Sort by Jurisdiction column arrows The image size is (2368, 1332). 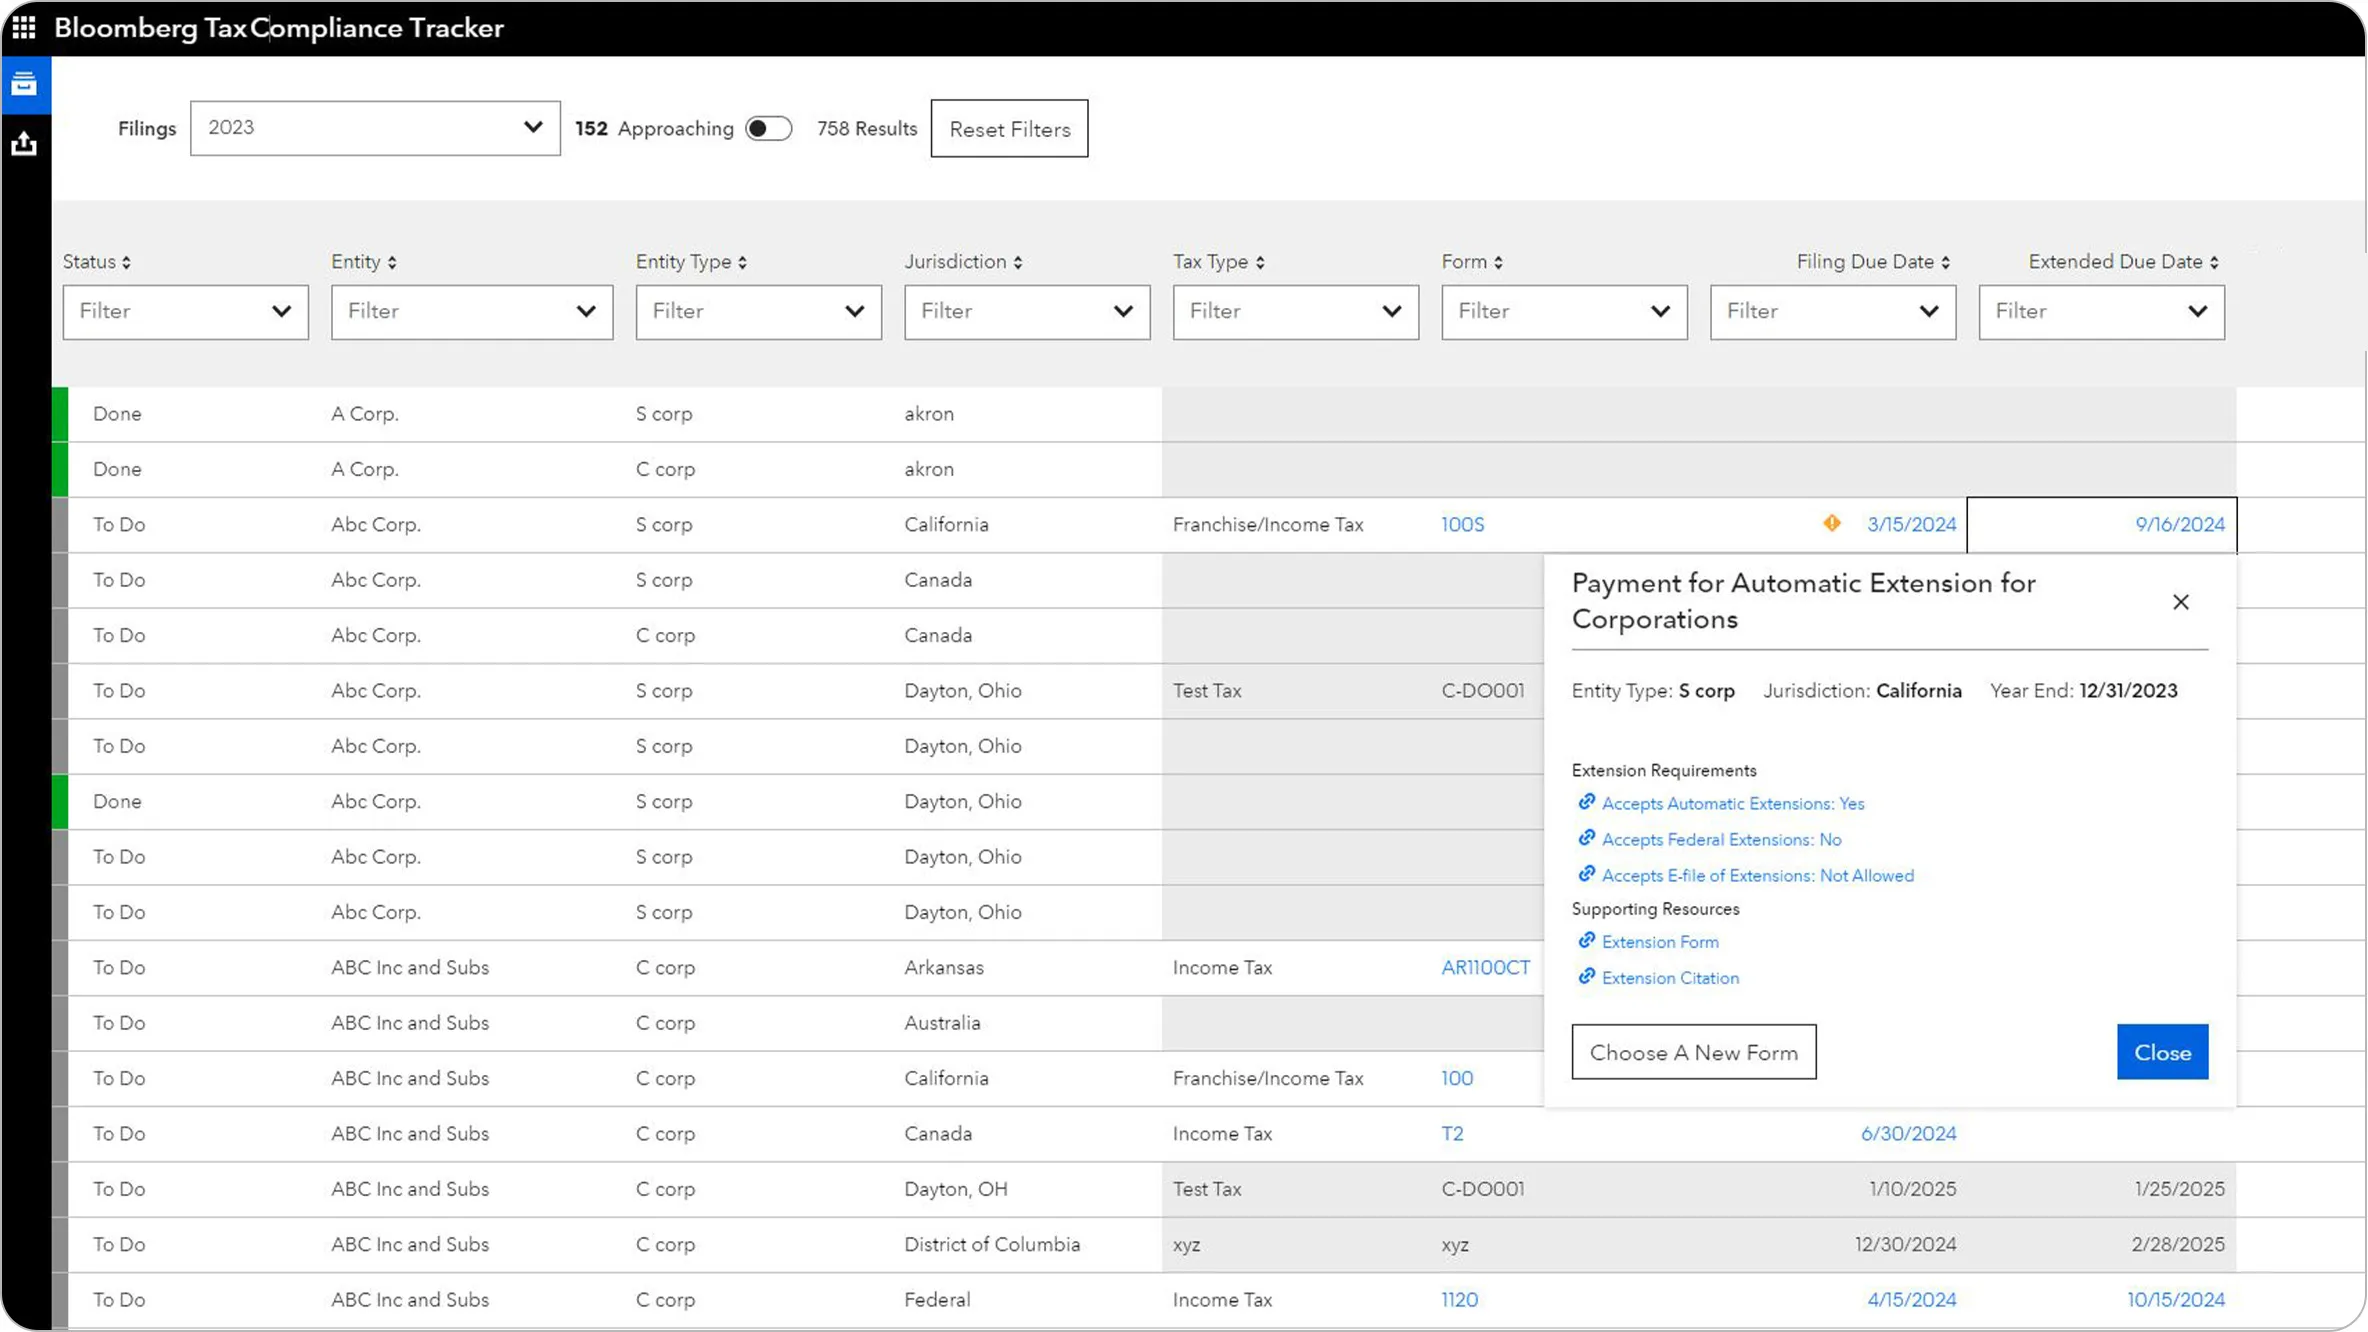tap(1018, 262)
